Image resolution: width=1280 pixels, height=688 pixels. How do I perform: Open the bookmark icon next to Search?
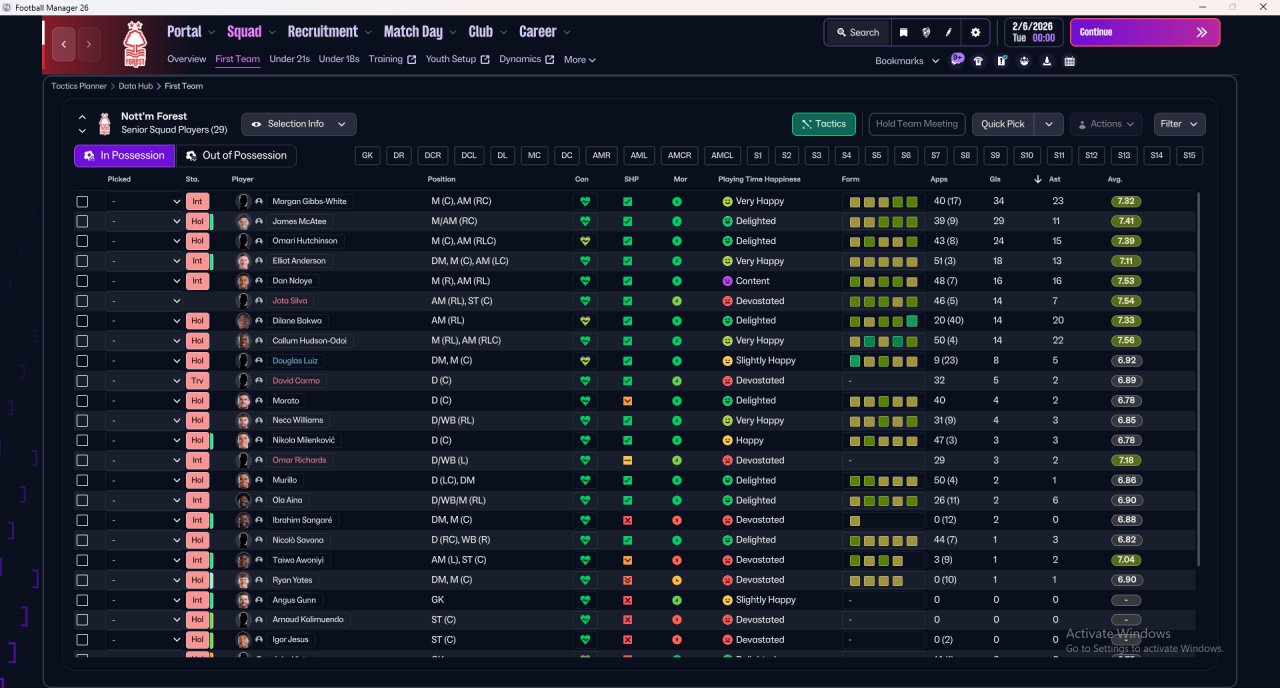(x=904, y=32)
